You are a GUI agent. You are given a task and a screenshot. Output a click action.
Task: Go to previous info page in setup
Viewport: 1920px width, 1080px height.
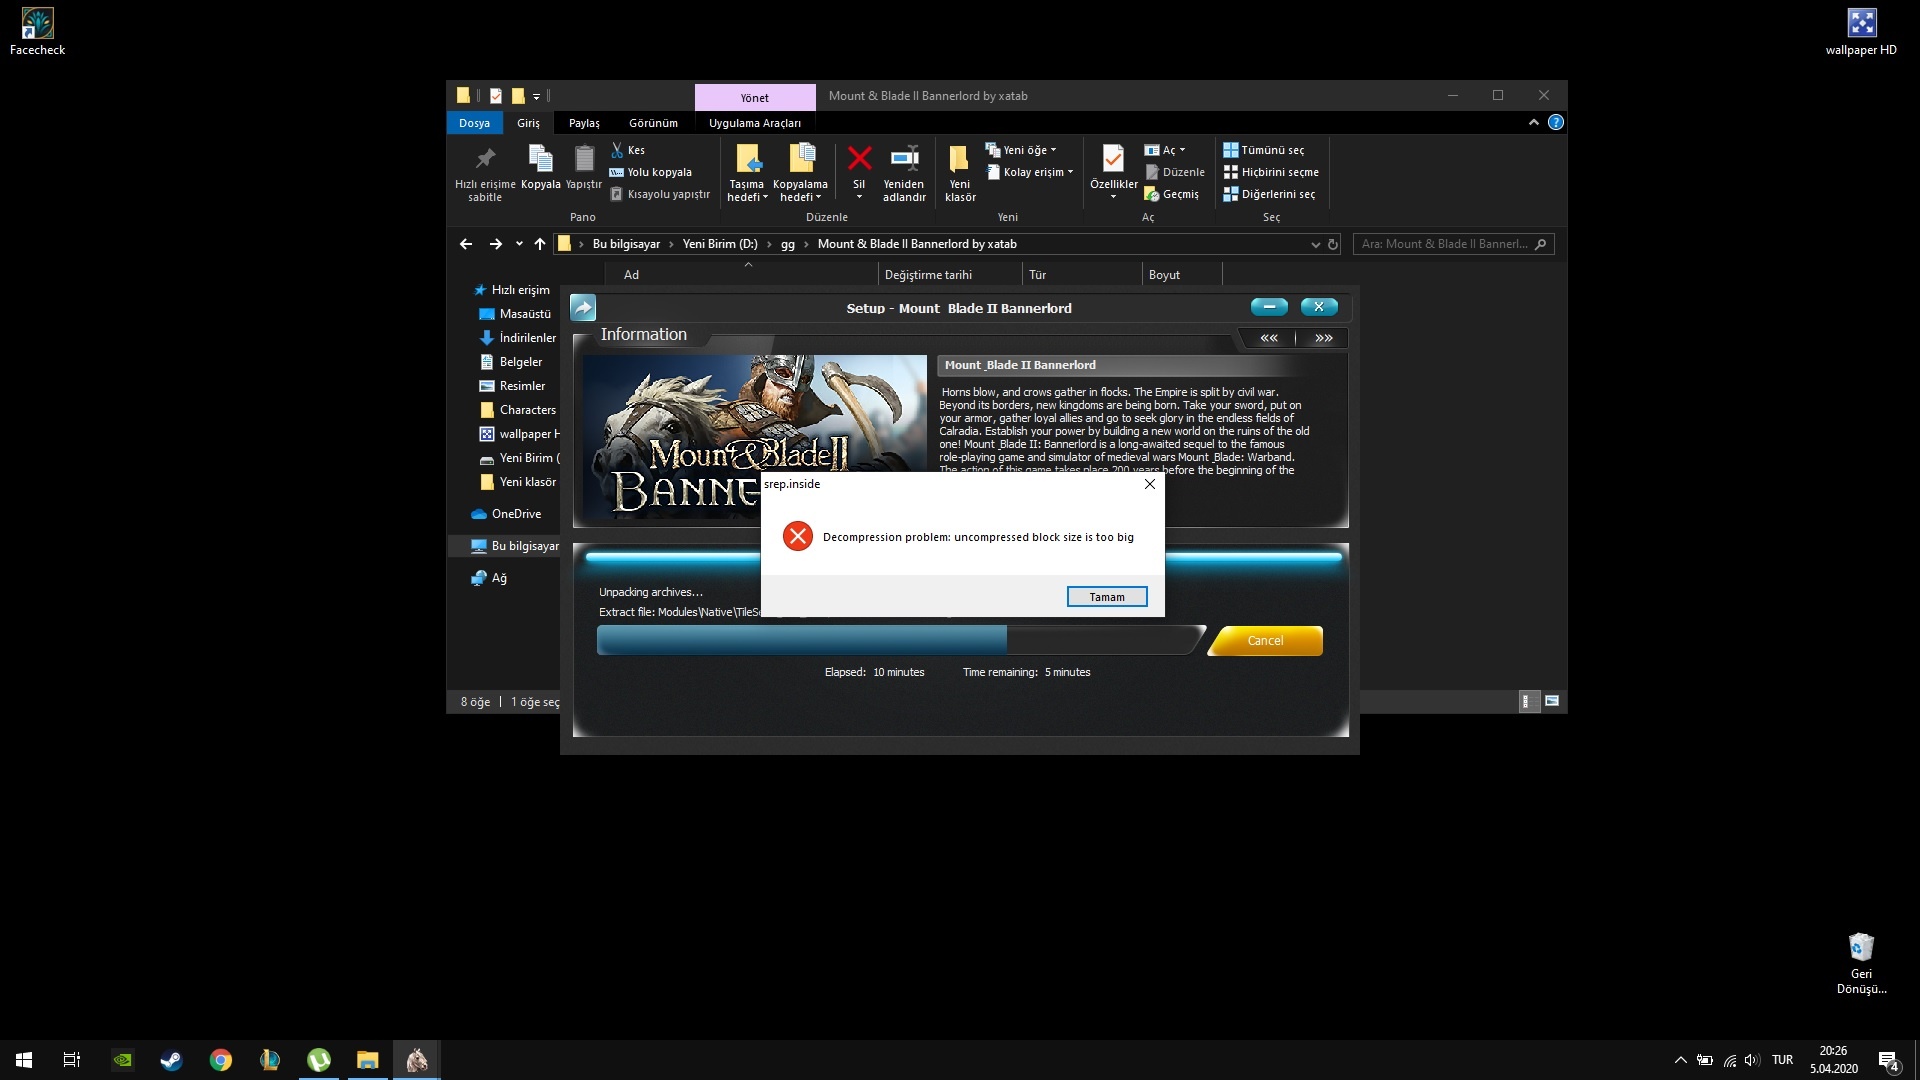tap(1268, 338)
